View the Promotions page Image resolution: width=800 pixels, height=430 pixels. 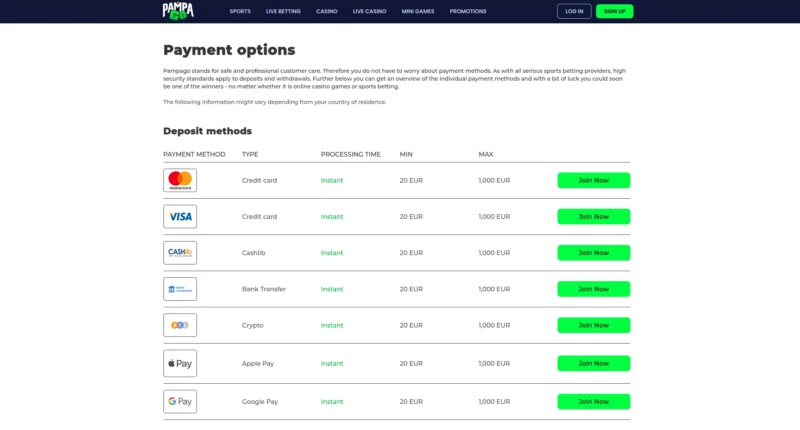(x=468, y=11)
